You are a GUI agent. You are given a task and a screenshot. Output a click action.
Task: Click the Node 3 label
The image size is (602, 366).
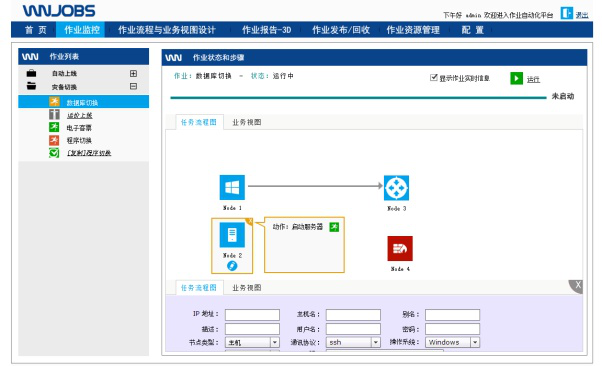coord(397,209)
